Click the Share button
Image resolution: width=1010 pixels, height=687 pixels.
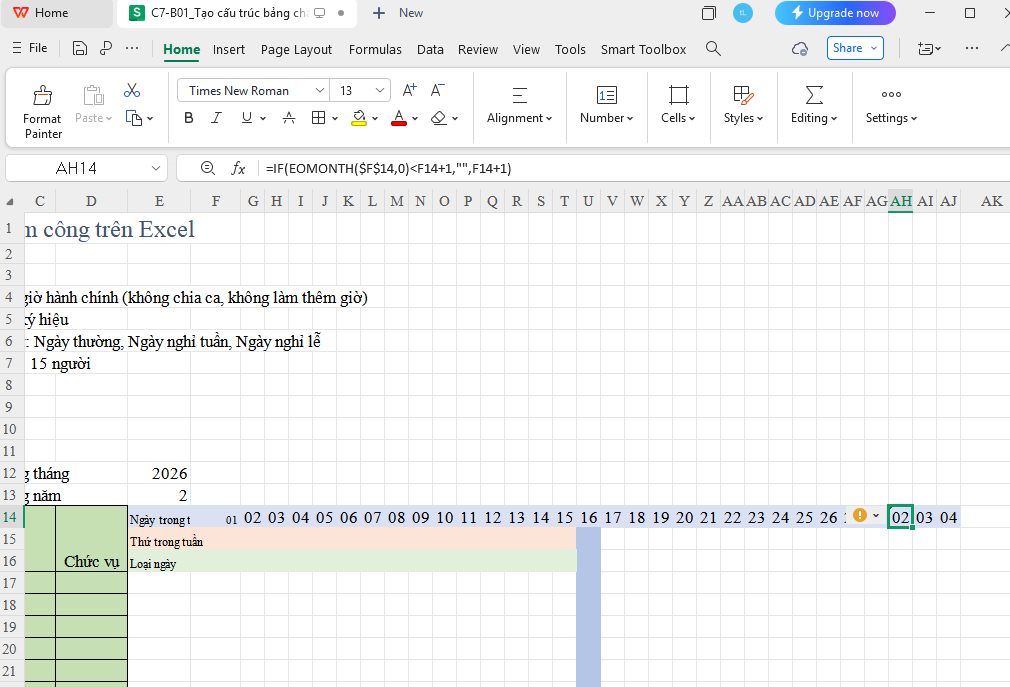tap(855, 48)
